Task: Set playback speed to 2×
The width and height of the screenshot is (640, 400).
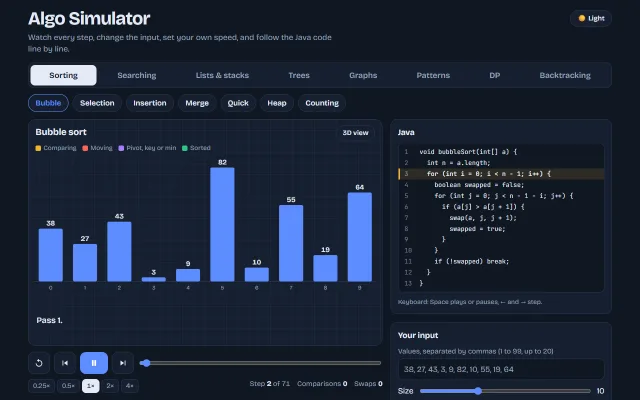Action: 110,386
